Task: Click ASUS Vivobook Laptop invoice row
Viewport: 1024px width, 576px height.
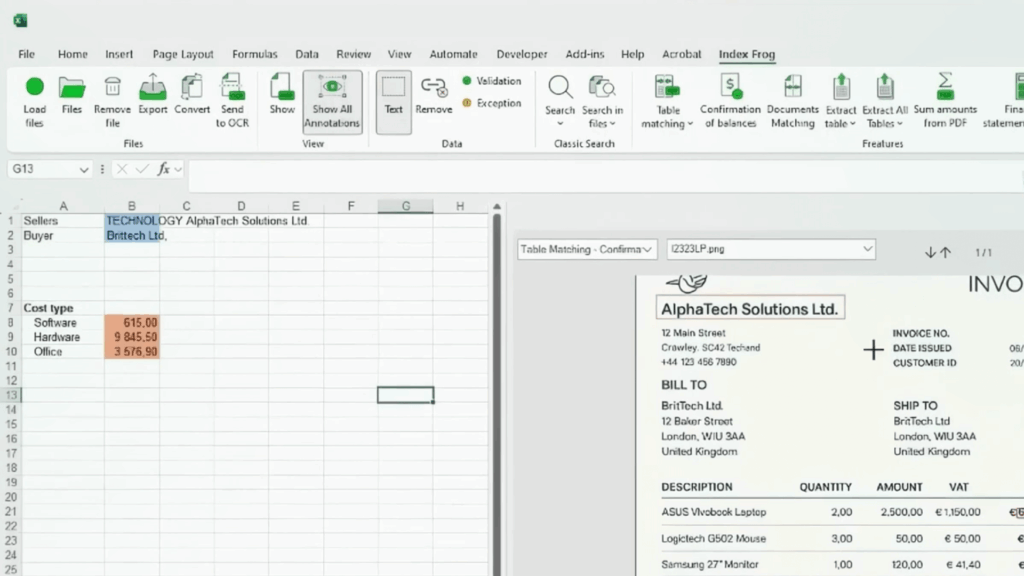Action: 842,513
